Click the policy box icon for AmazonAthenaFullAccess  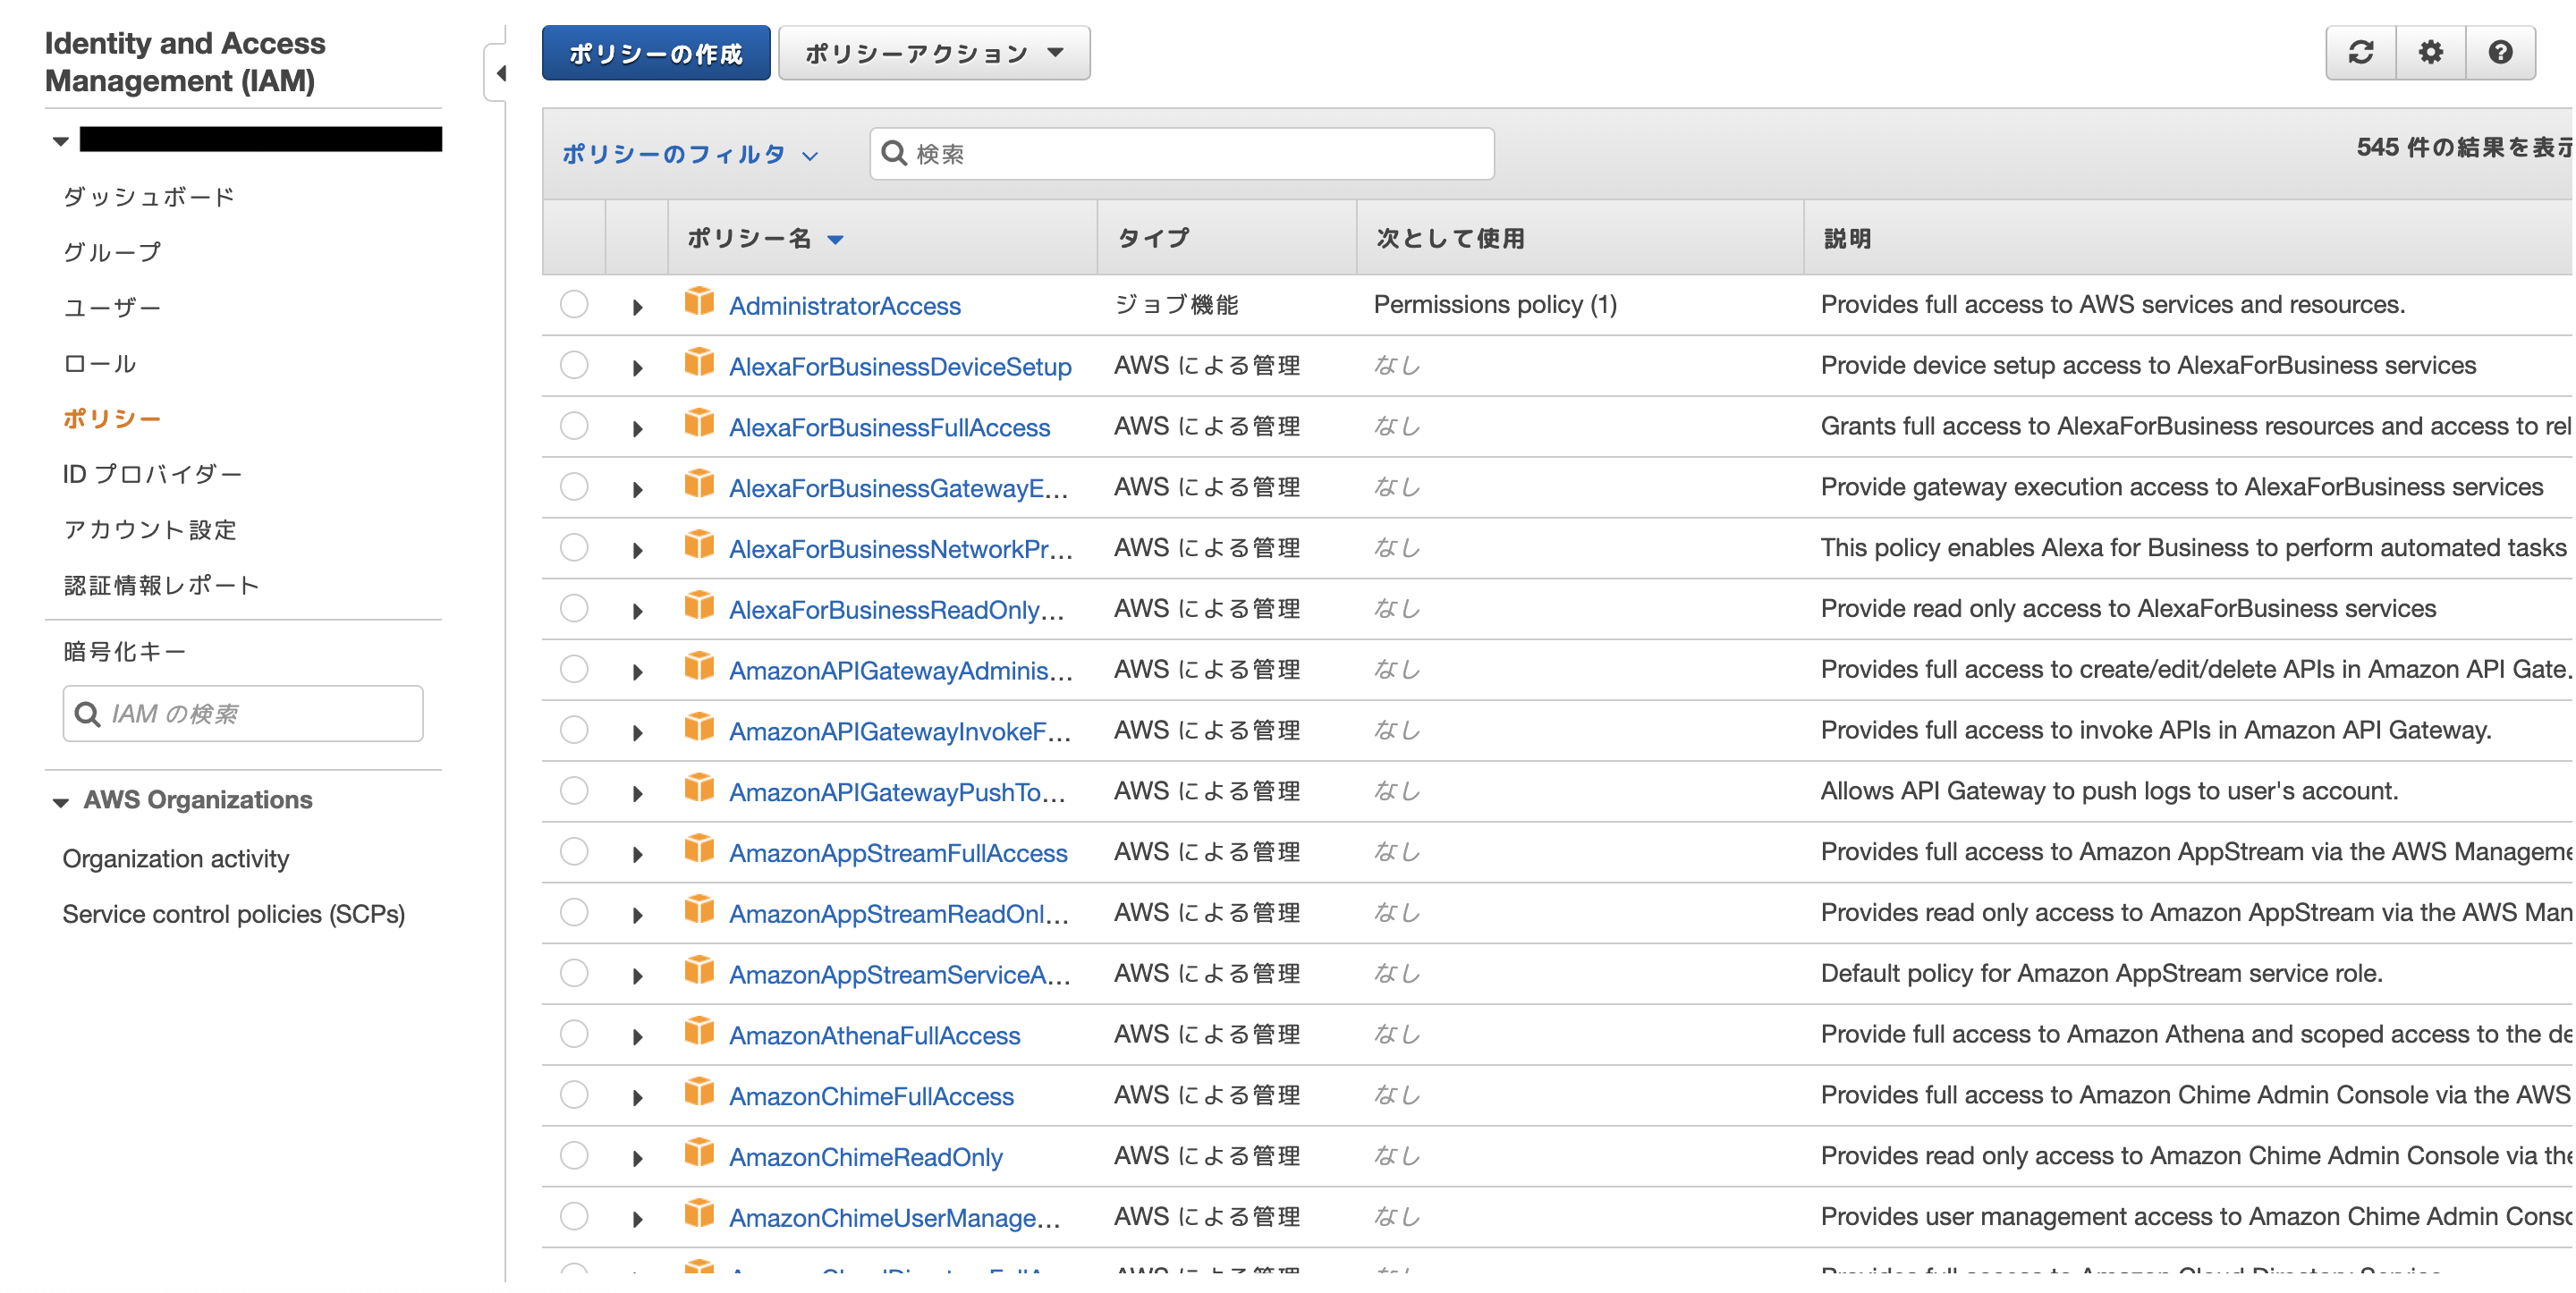coord(699,1032)
